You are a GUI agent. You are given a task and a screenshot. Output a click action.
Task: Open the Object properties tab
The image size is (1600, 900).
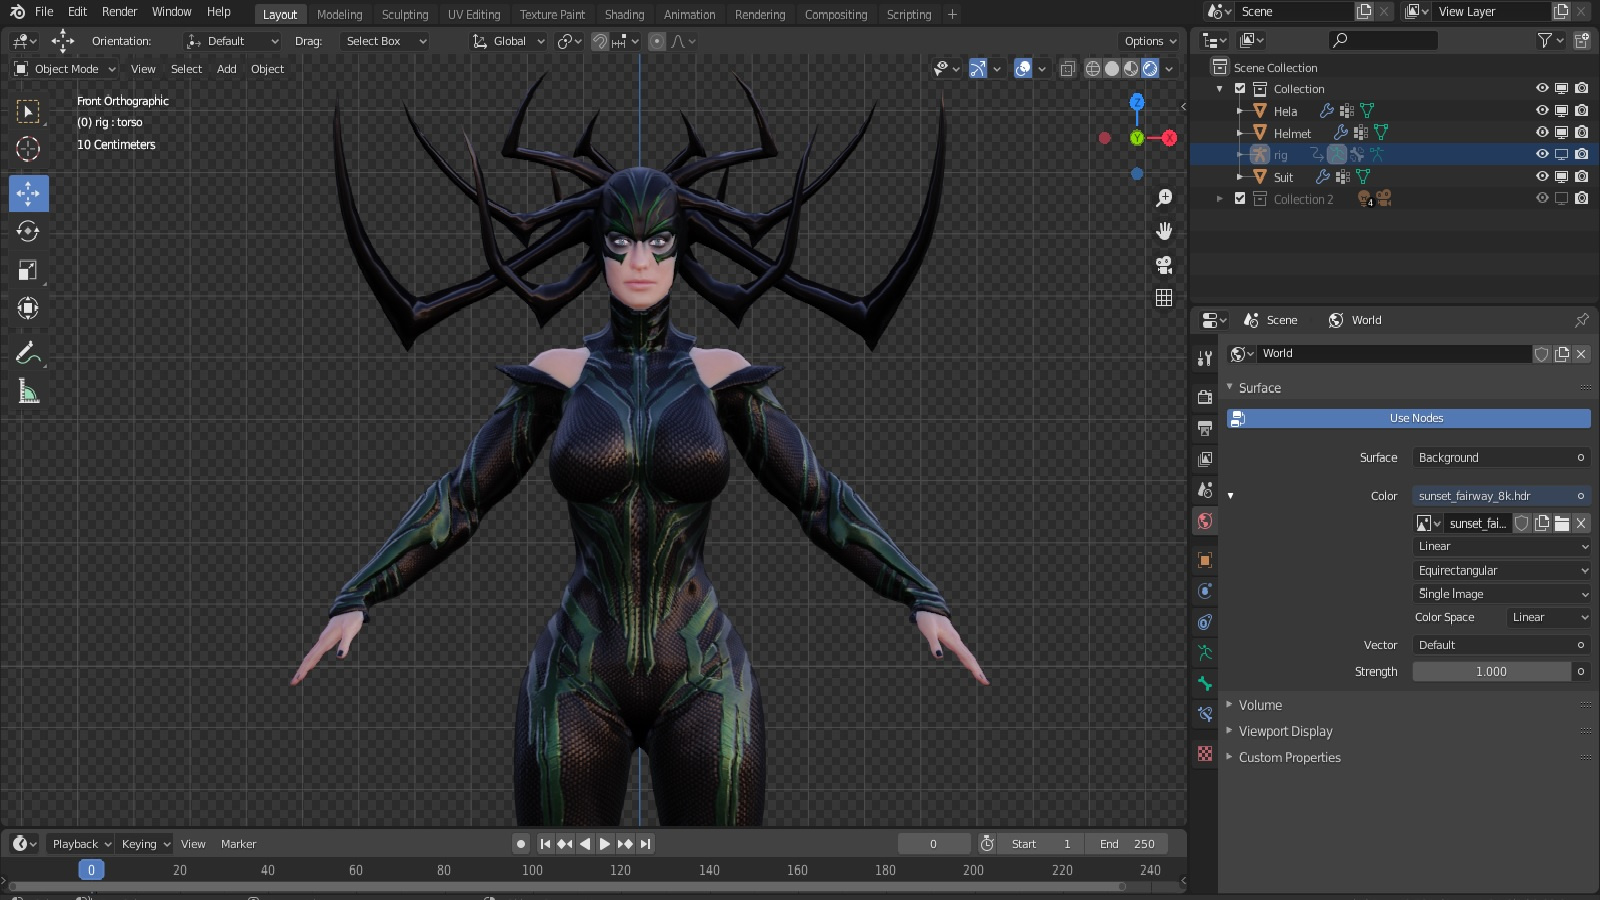1205,560
